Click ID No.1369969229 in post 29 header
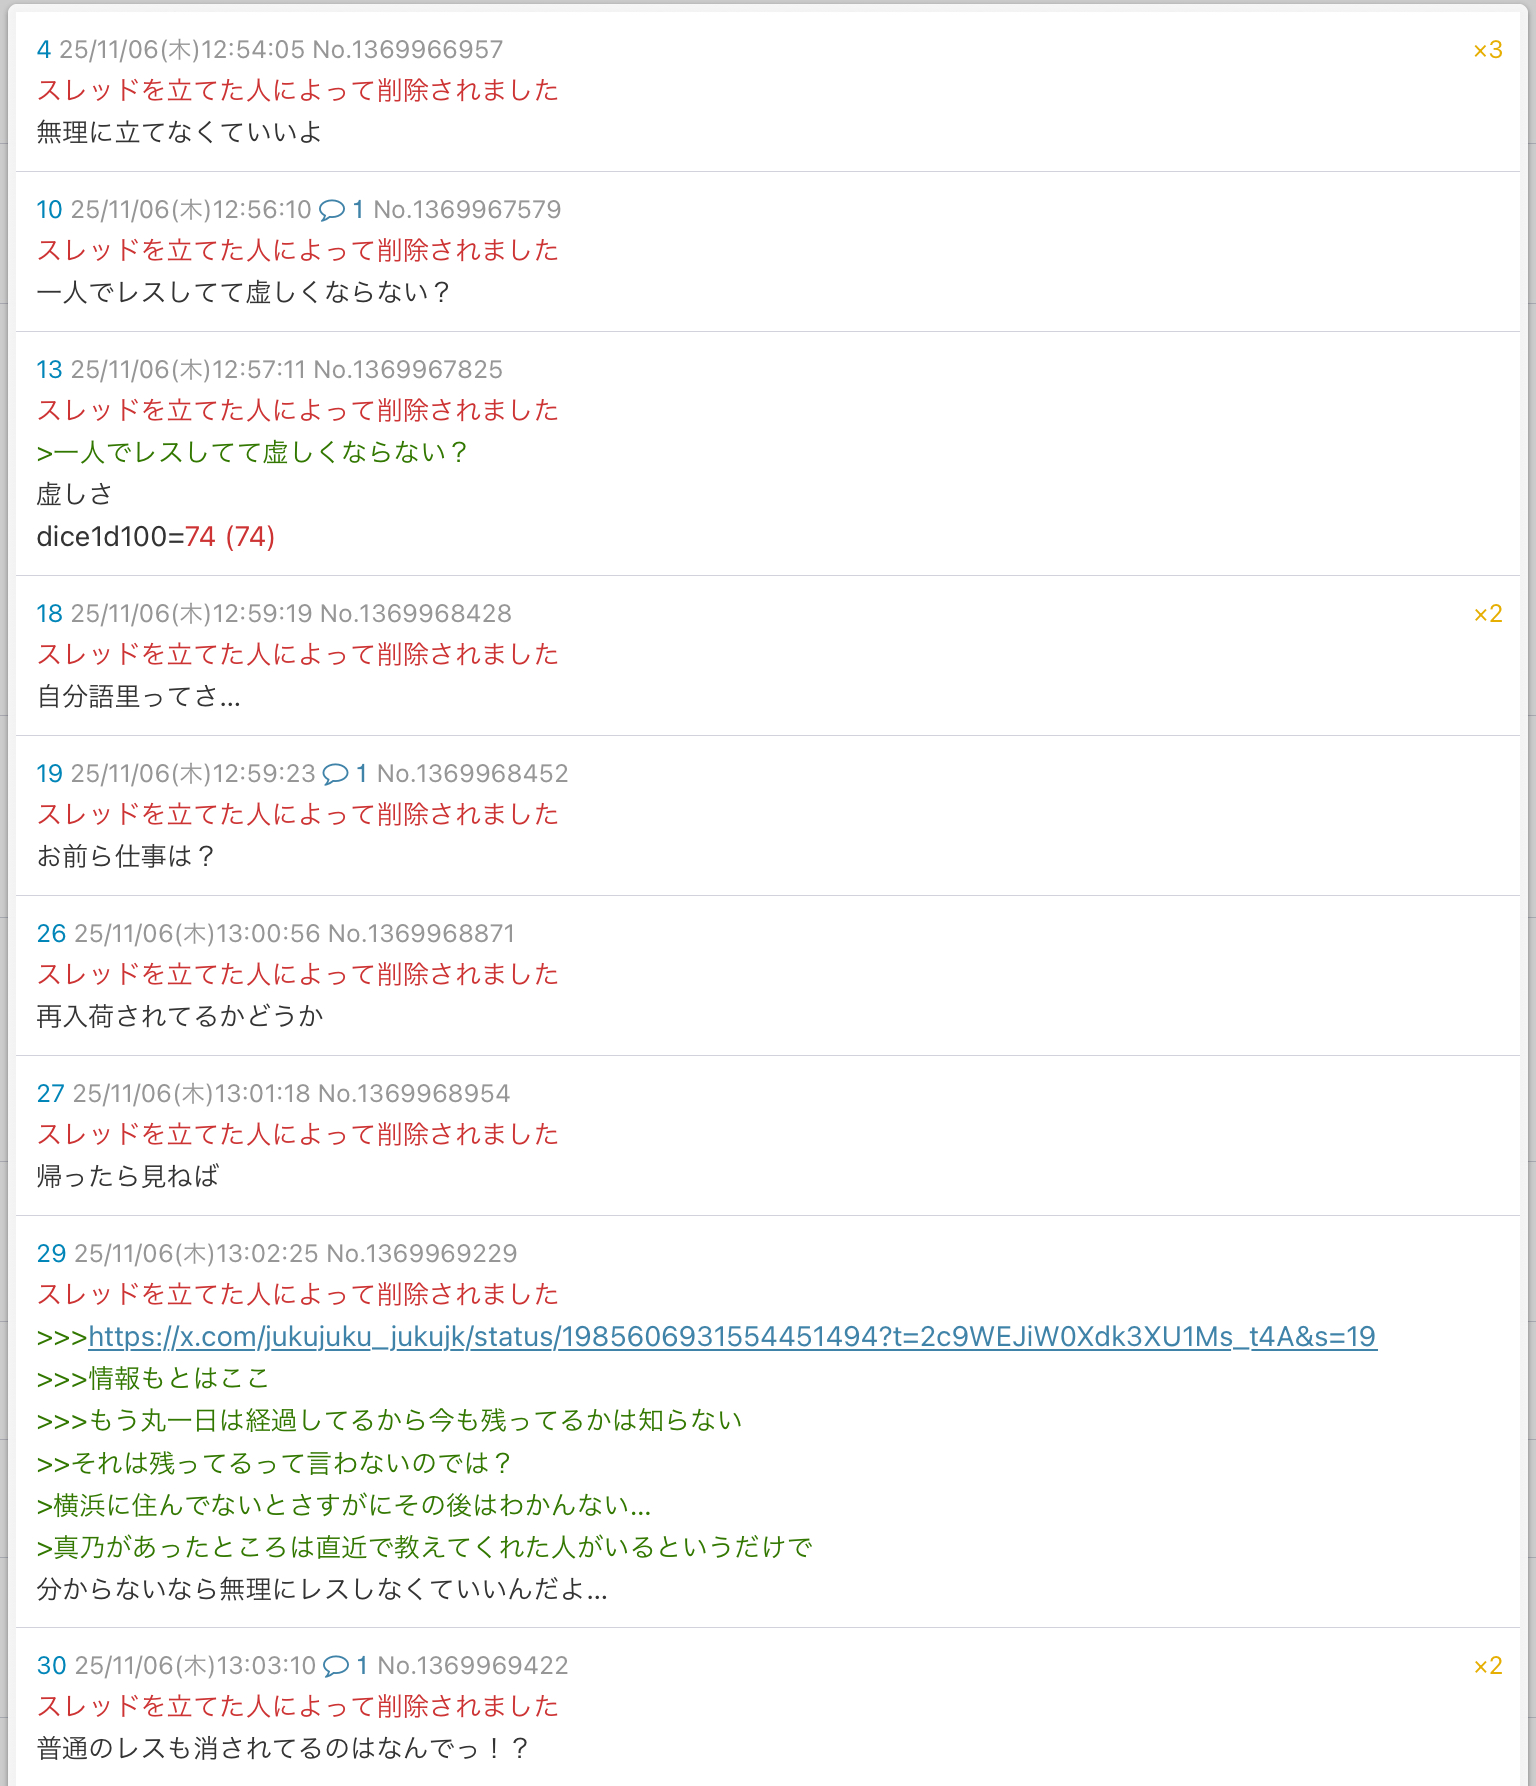This screenshot has height=1786, width=1536. (x=421, y=1254)
